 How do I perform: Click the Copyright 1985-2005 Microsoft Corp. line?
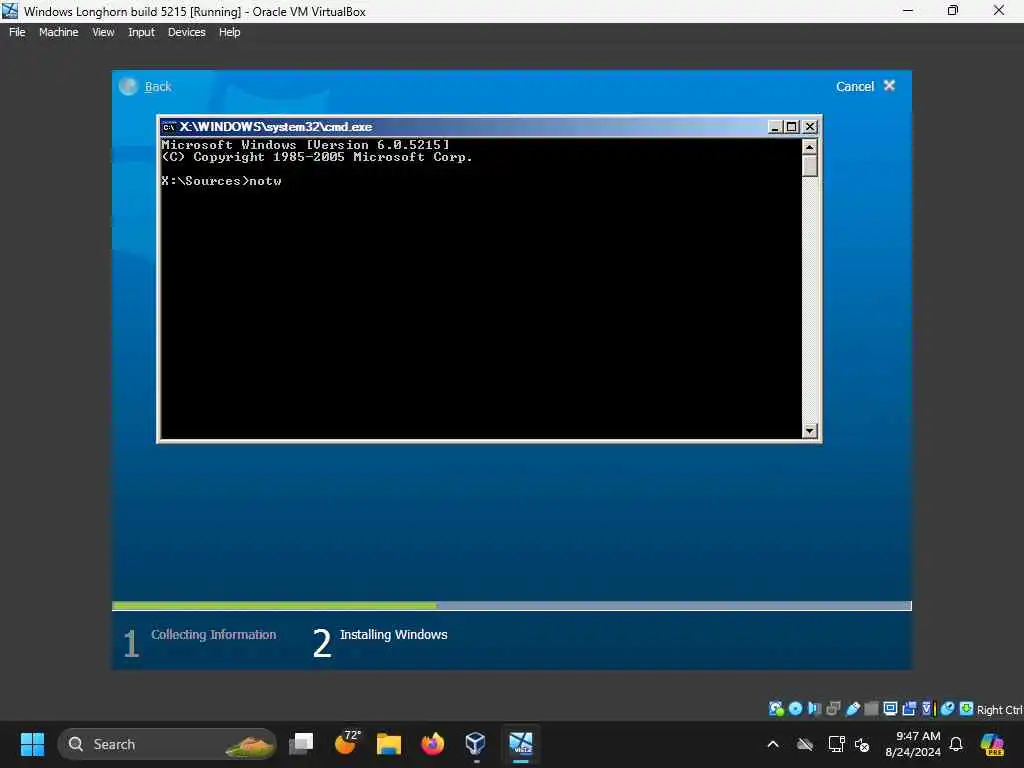pyautogui.click(x=317, y=157)
